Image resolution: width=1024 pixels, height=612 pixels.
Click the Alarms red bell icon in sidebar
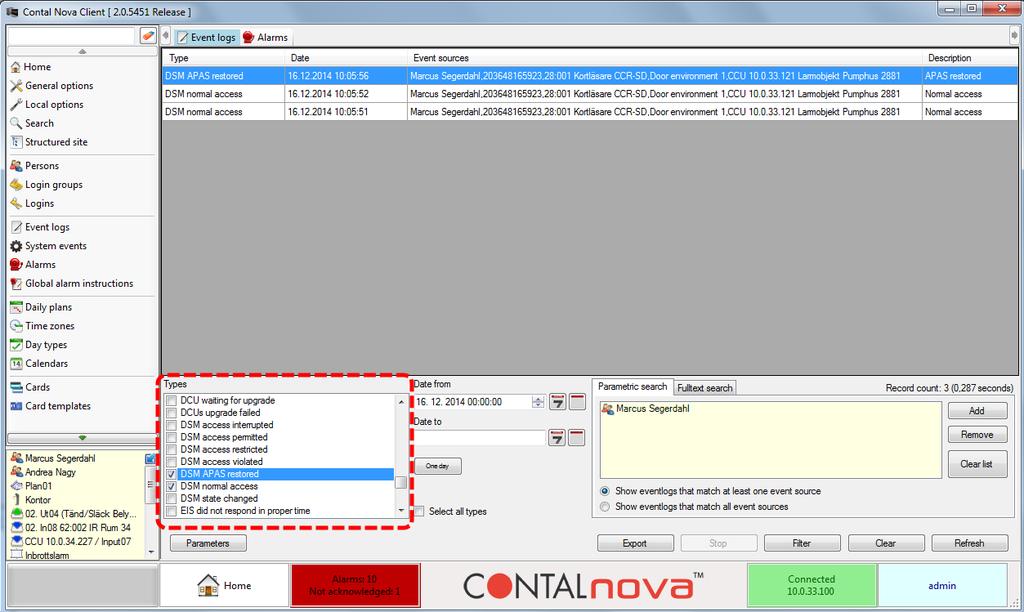[x=16, y=265]
